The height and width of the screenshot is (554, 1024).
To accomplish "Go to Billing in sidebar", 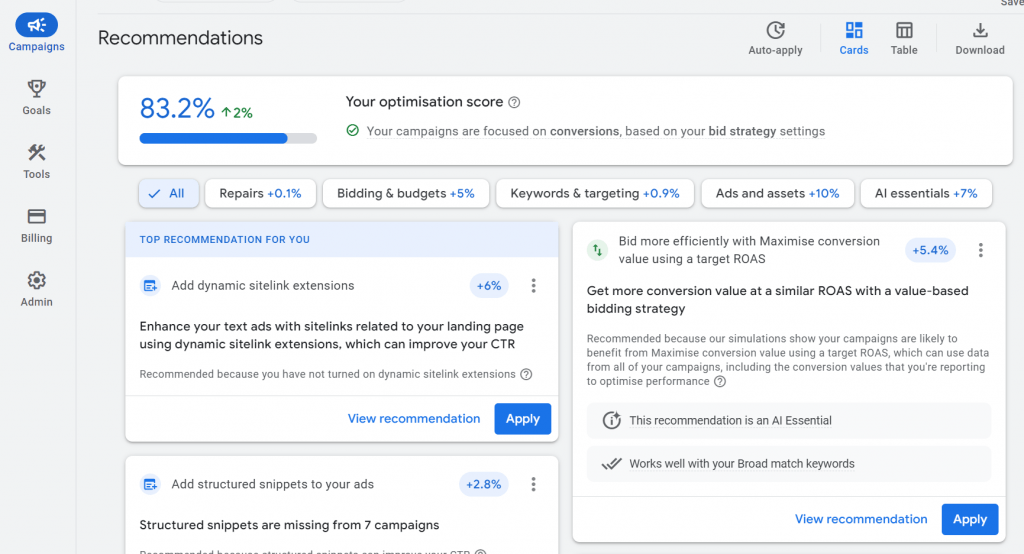I will point(37,225).
